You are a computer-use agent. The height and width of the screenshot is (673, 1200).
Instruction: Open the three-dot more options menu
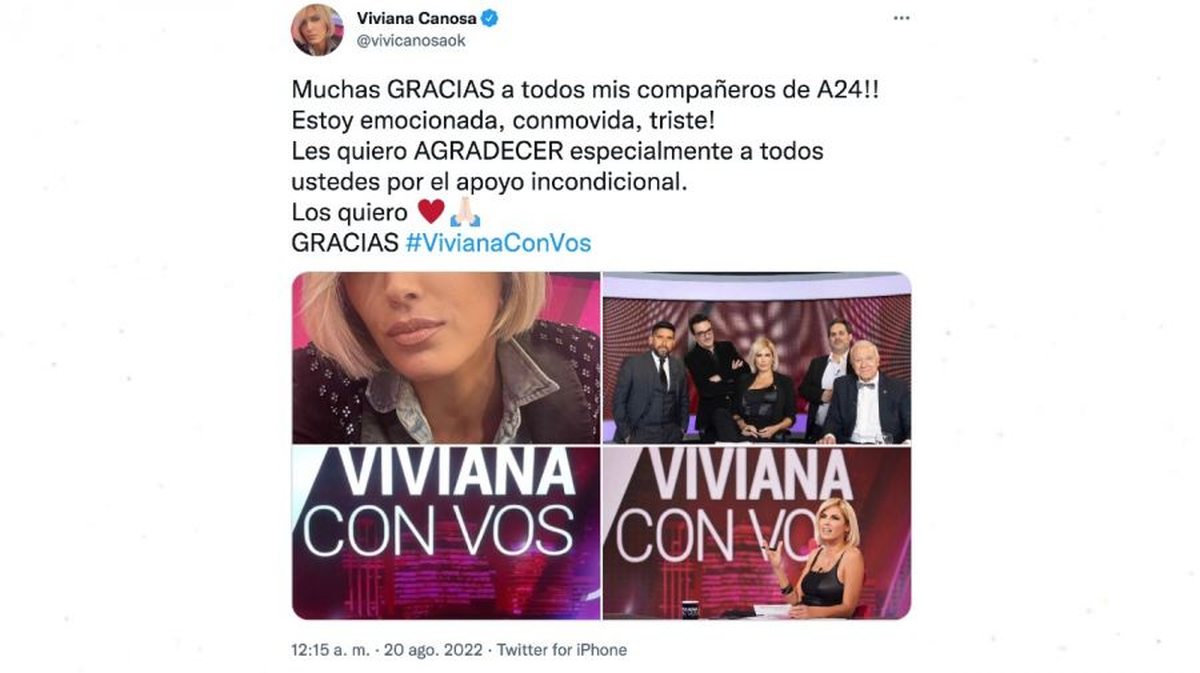(x=901, y=19)
